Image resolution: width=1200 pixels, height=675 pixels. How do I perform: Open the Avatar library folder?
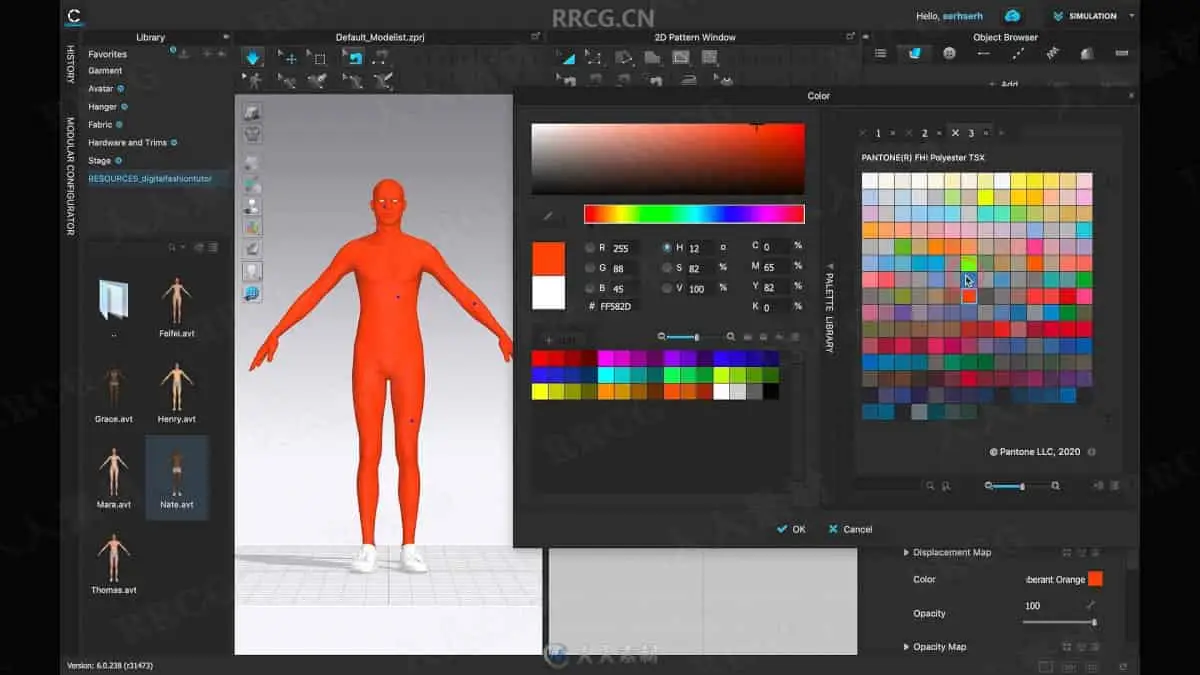click(100, 89)
